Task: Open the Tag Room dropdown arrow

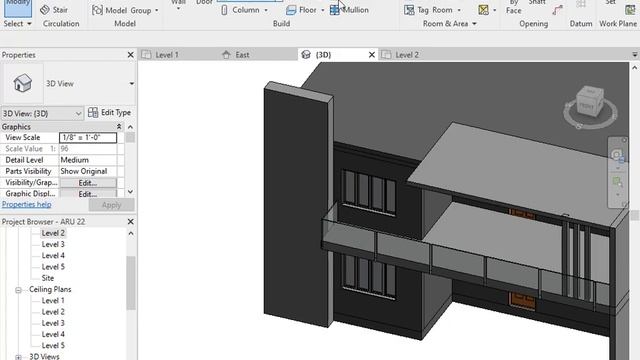Action: (x=459, y=10)
